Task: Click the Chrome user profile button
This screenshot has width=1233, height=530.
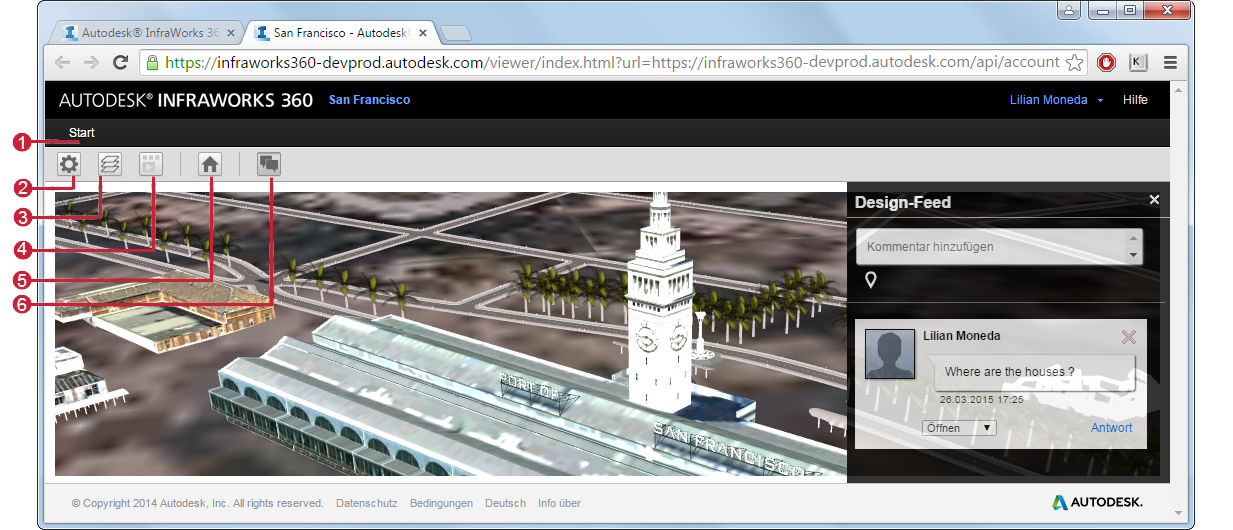Action: tap(1069, 10)
